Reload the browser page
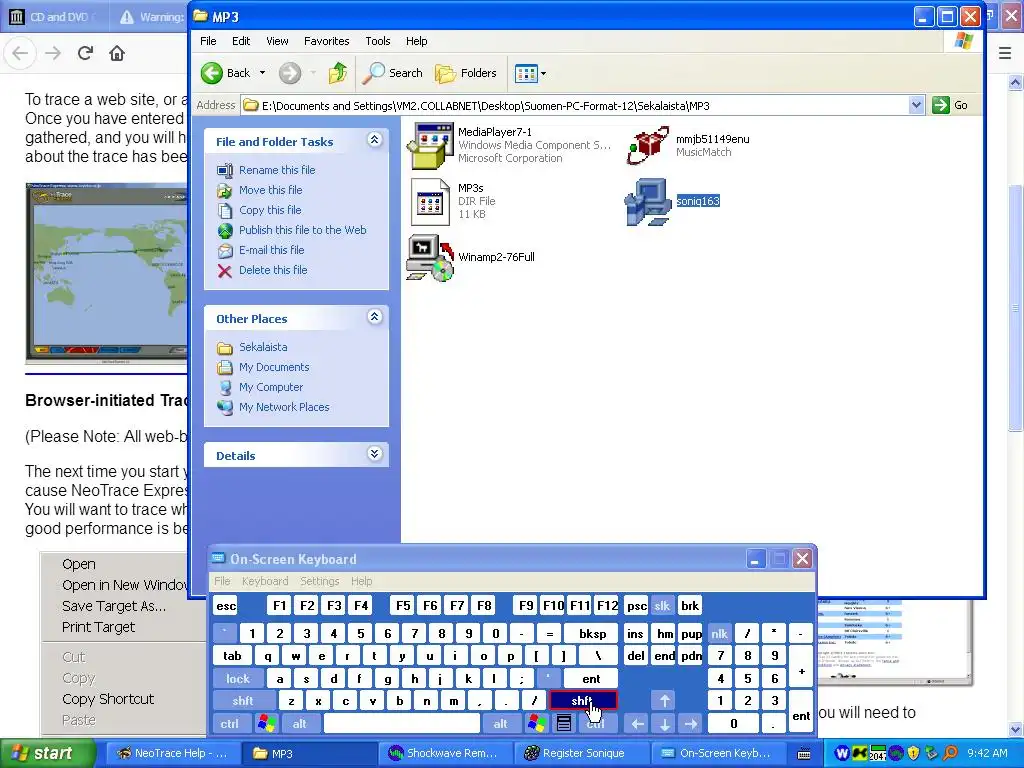This screenshot has height=768, width=1024. (85, 53)
